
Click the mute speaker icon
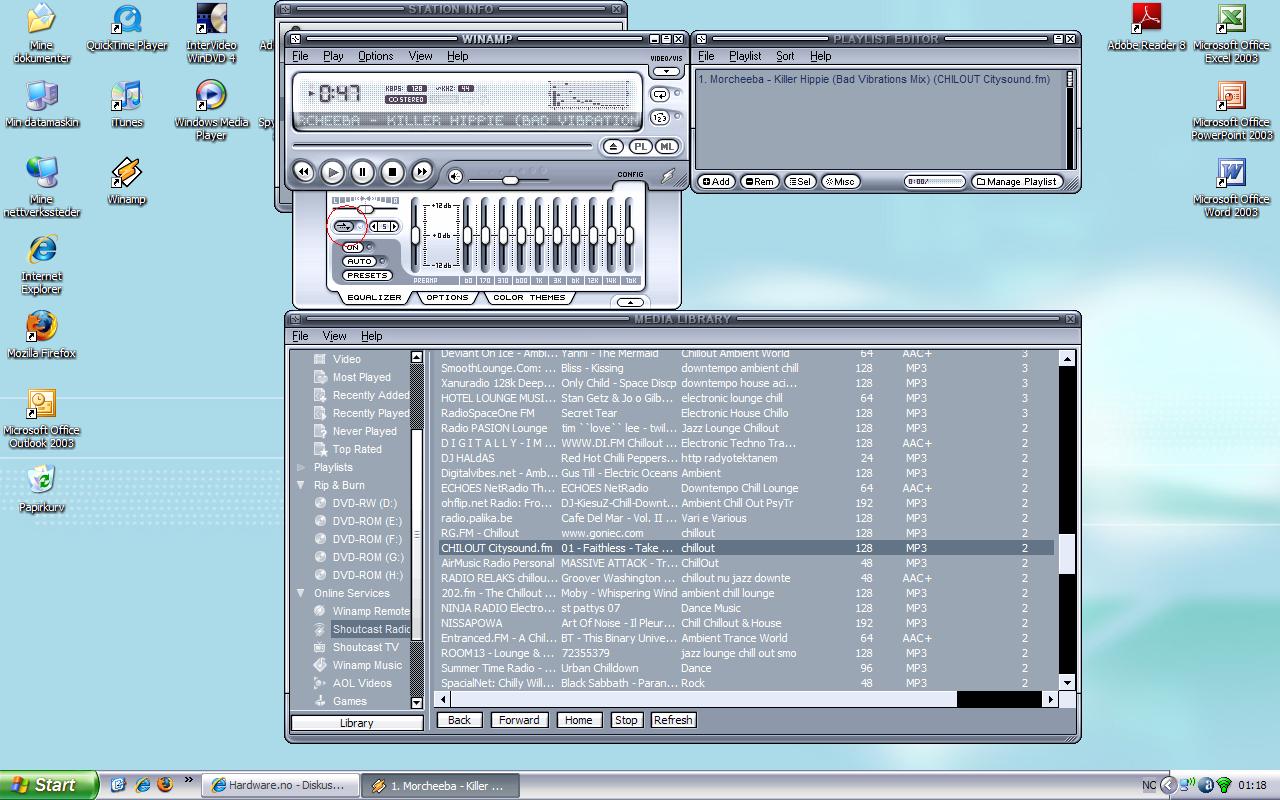456,177
